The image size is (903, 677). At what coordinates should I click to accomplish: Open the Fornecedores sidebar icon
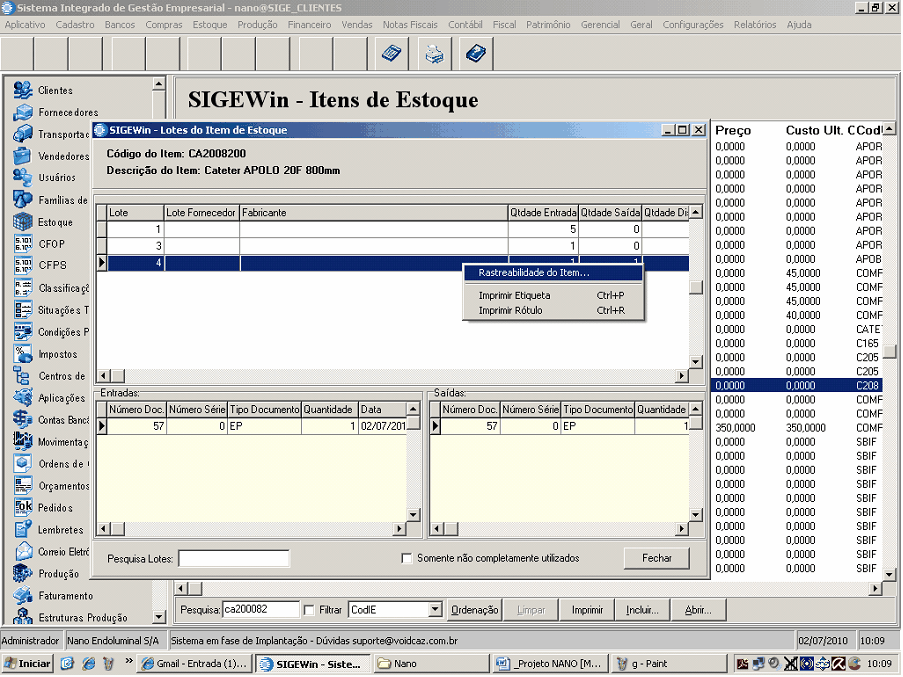coord(22,112)
